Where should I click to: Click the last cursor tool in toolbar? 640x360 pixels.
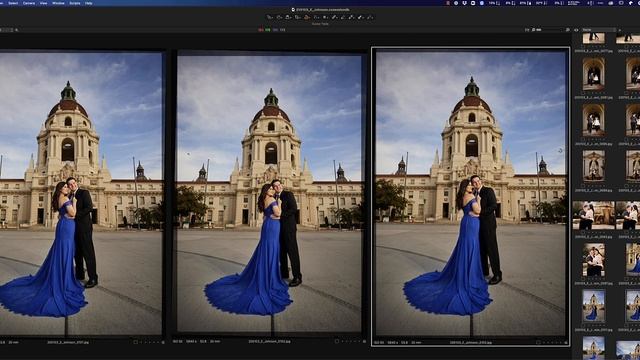[x=370, y=17]
